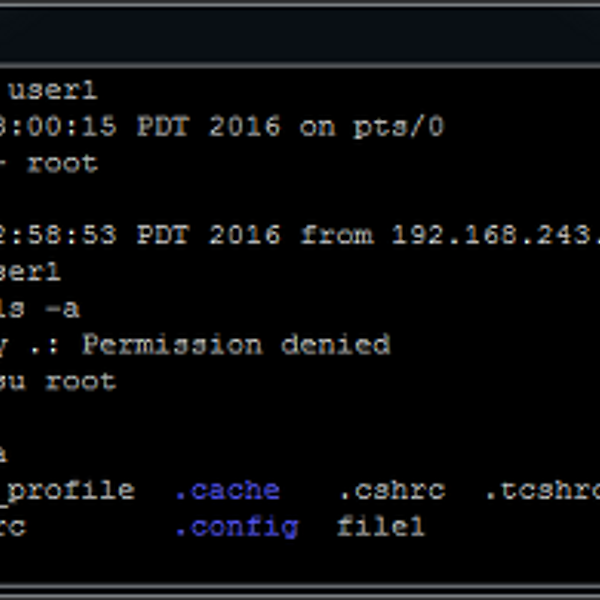The height and width of the screenshot is (600, 600).
Task: Click 'user1' on the first terminal line
Action: (x=52, y=91)
